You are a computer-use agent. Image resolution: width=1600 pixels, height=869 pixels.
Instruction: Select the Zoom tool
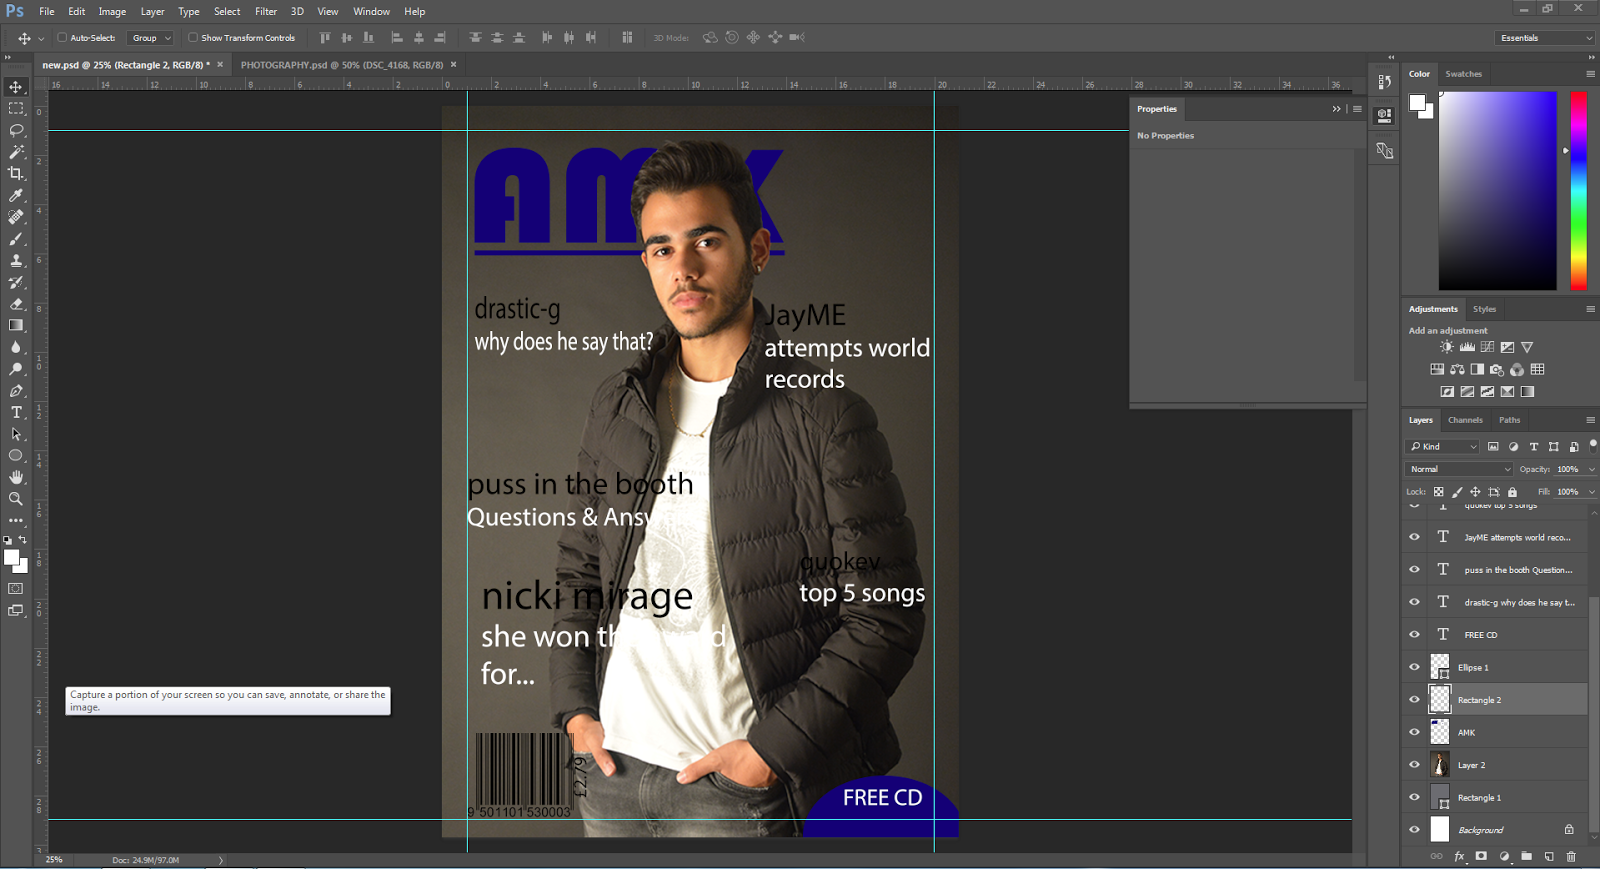pyautogui.click(x=16, y=499)
